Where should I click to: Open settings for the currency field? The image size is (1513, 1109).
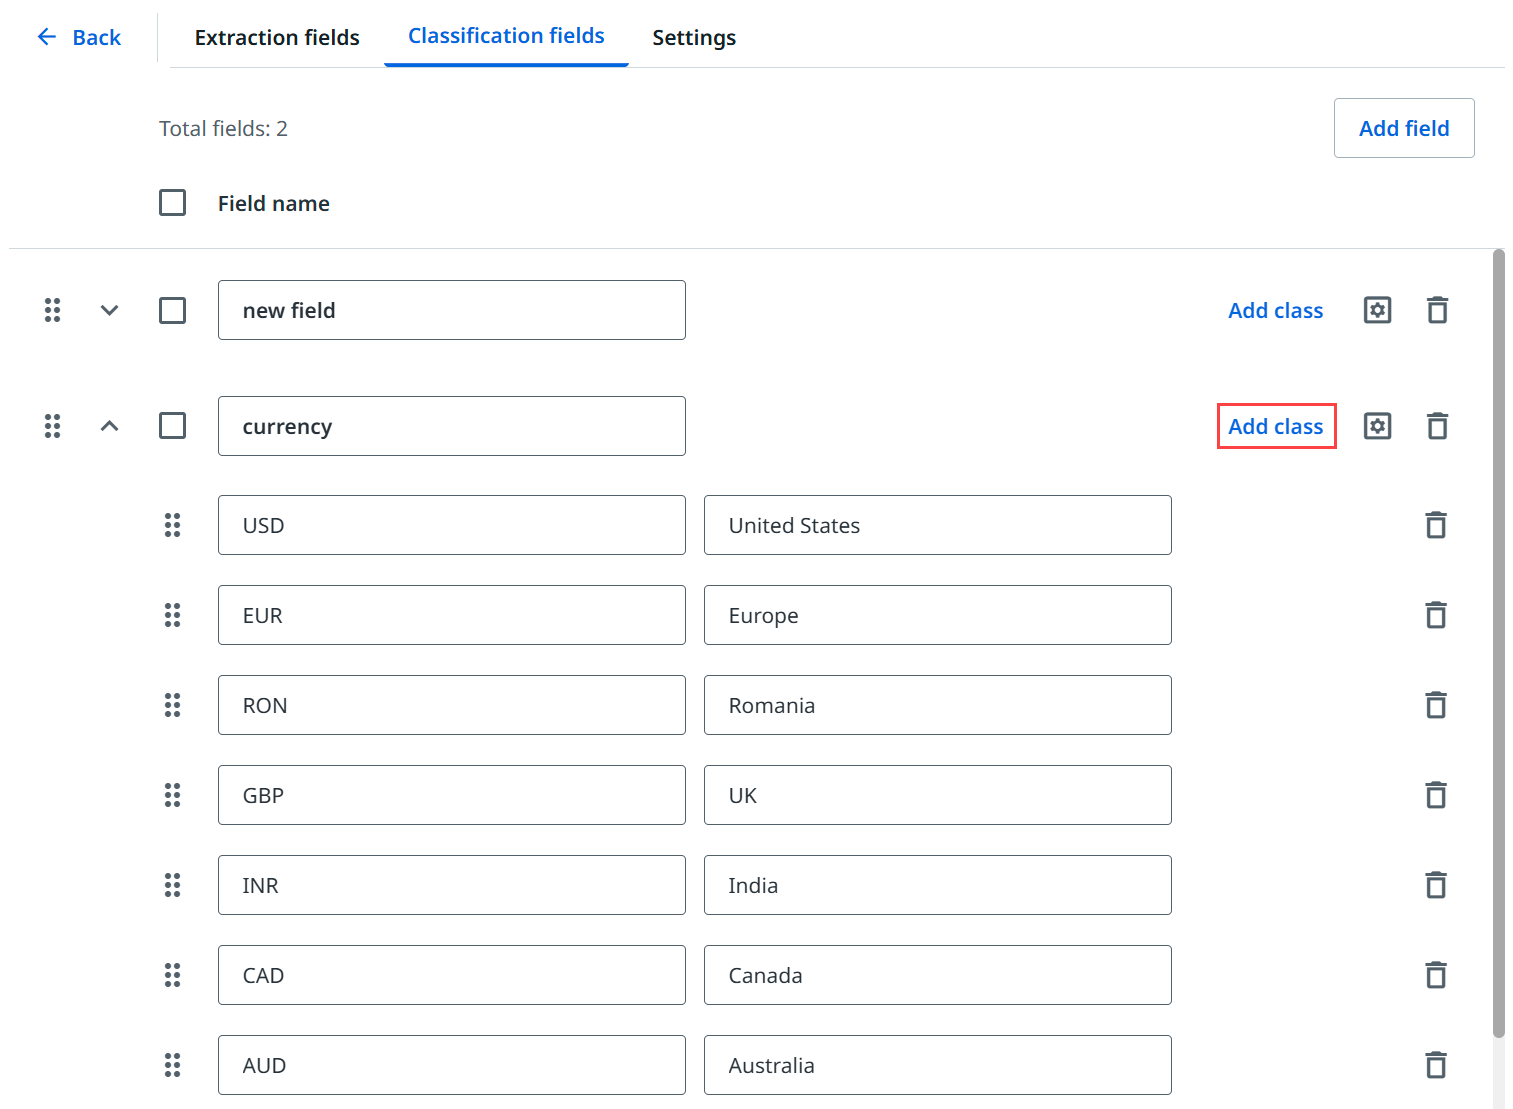[x=1377, y=426]
